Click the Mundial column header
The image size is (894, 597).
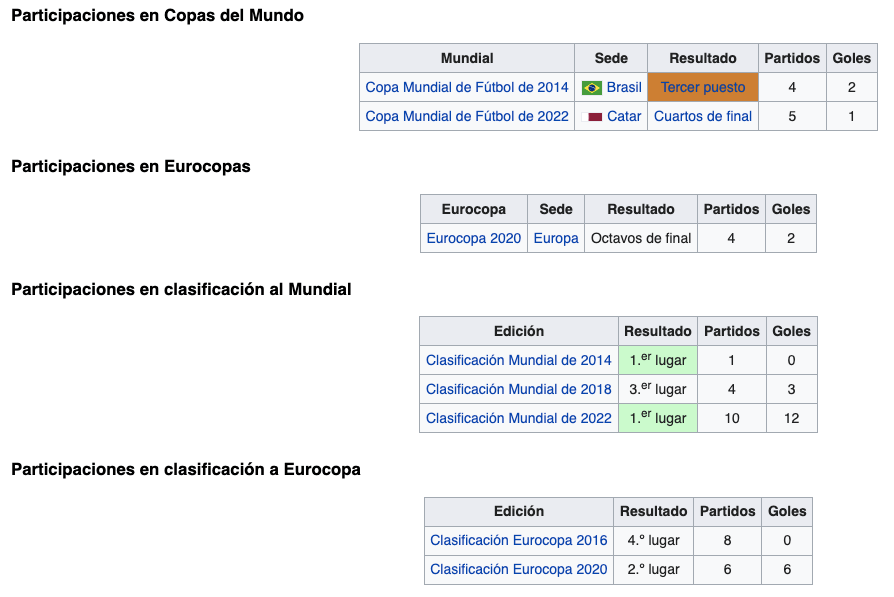coord(467,58)
